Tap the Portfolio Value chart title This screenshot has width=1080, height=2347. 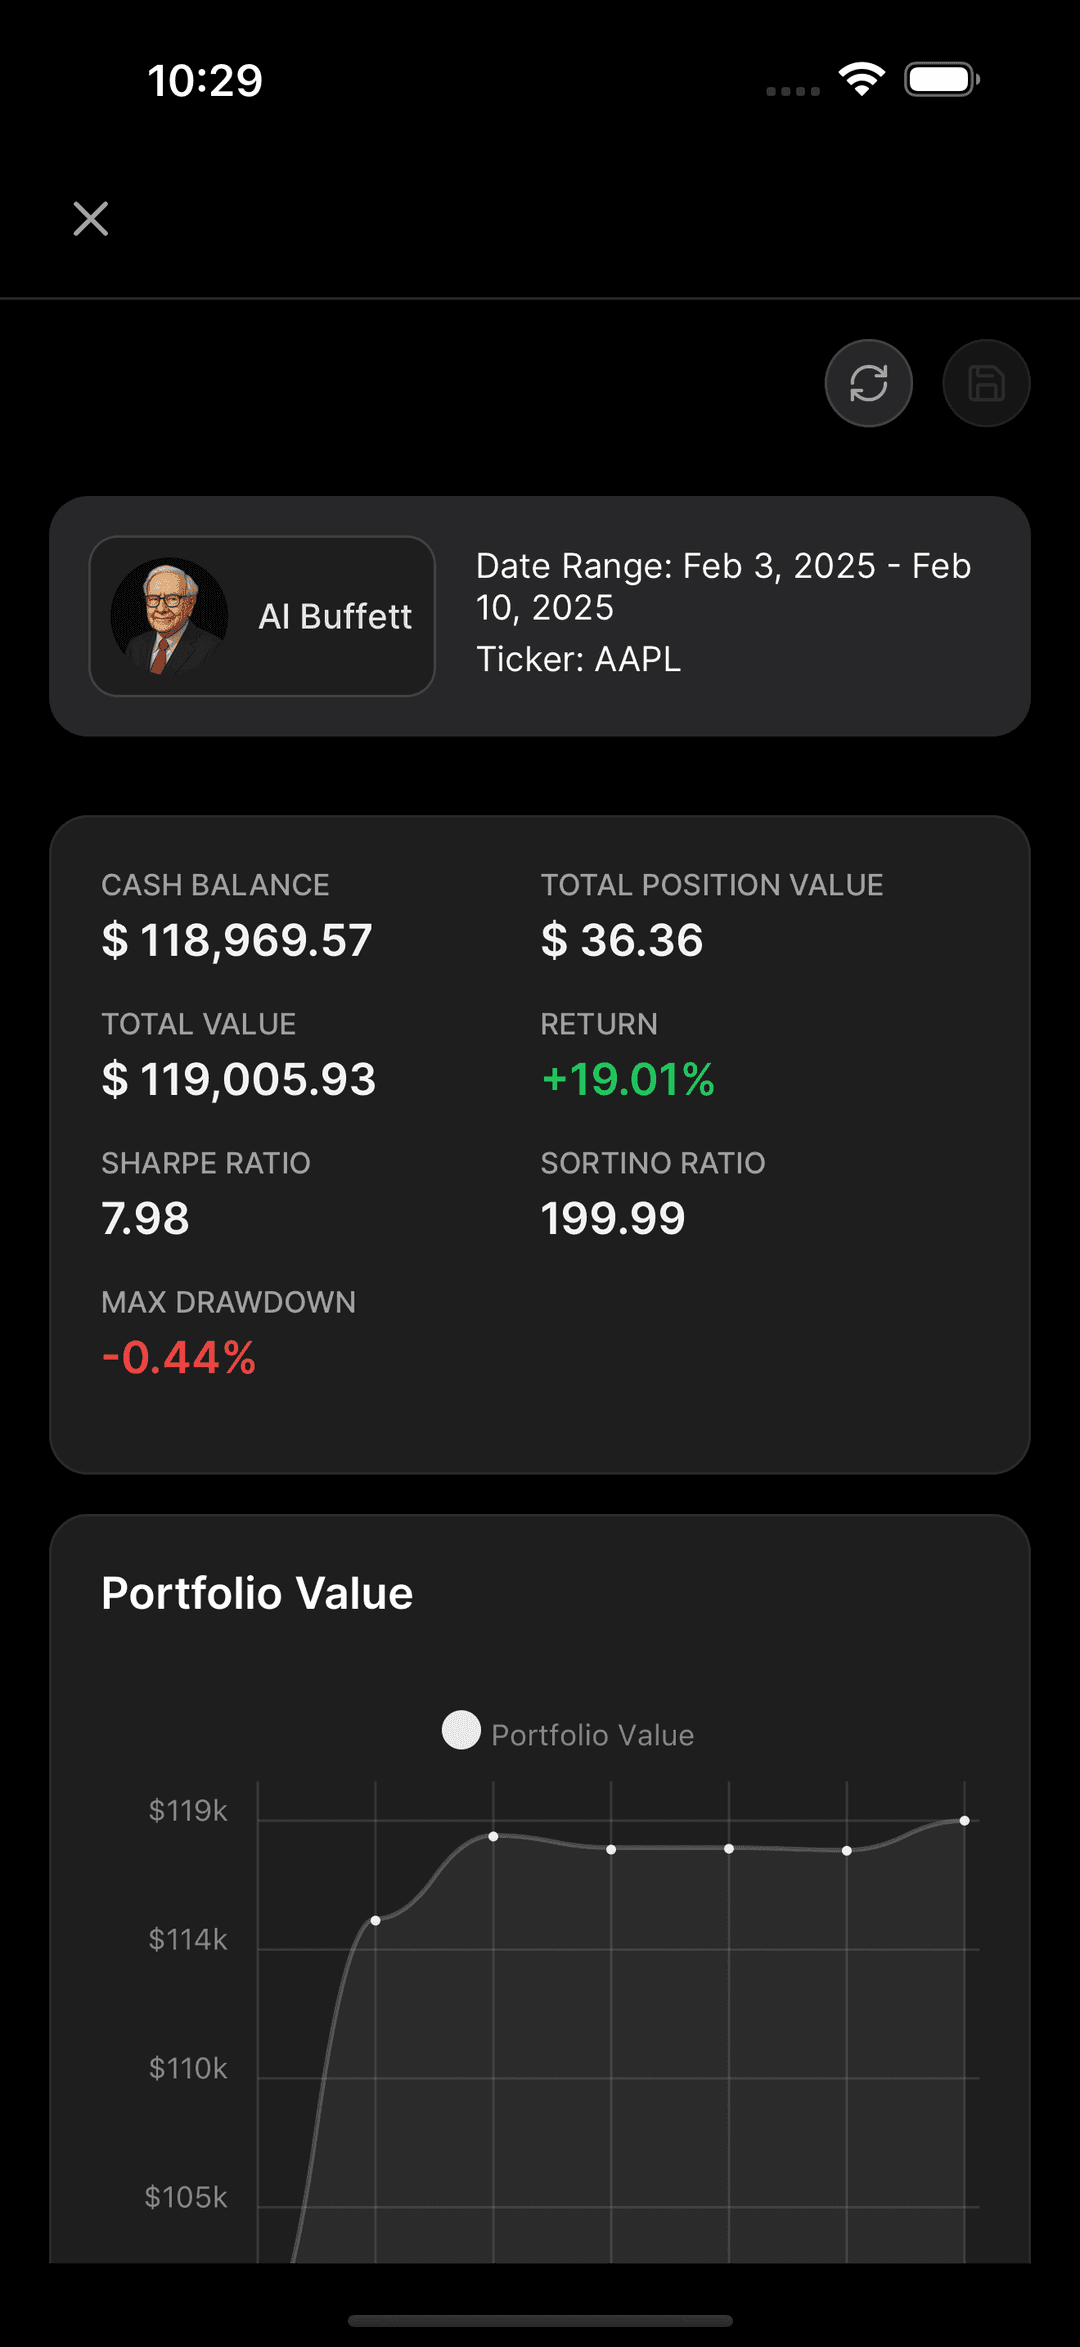coord(257,1593)
